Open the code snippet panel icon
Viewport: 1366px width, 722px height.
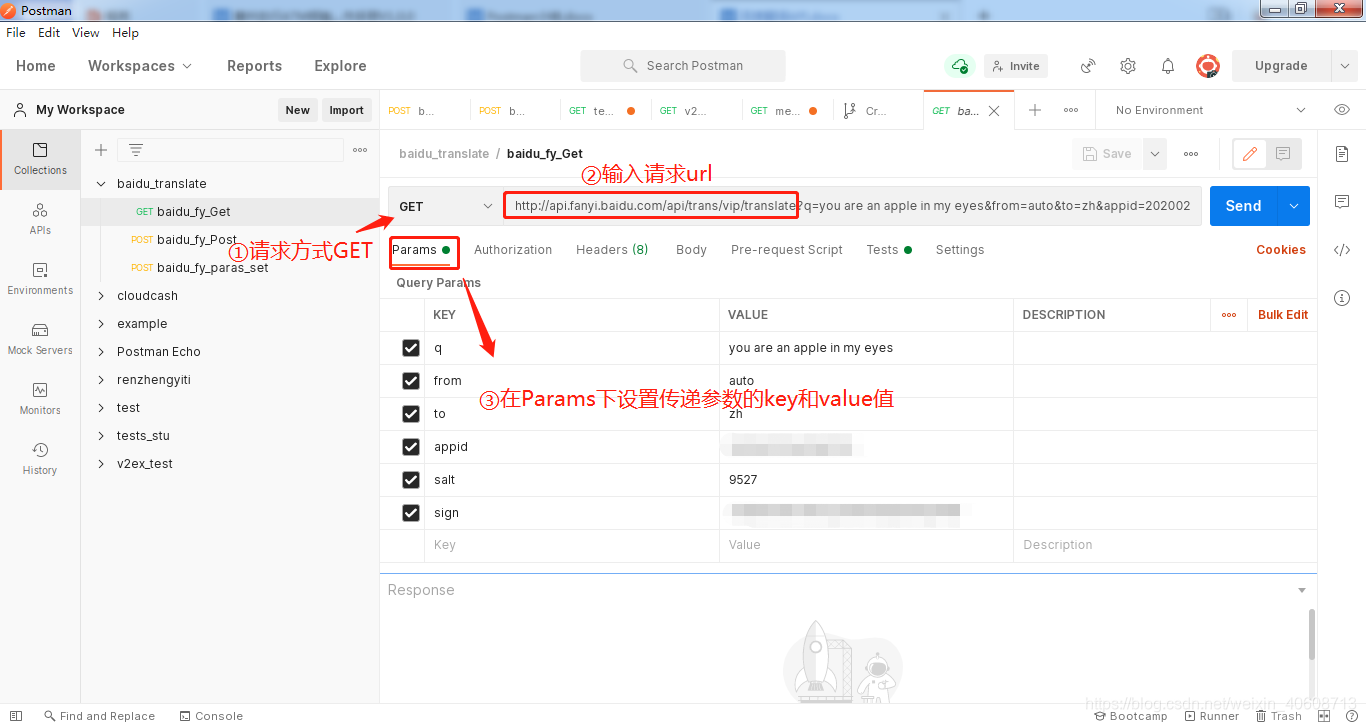click(1342, 250)
